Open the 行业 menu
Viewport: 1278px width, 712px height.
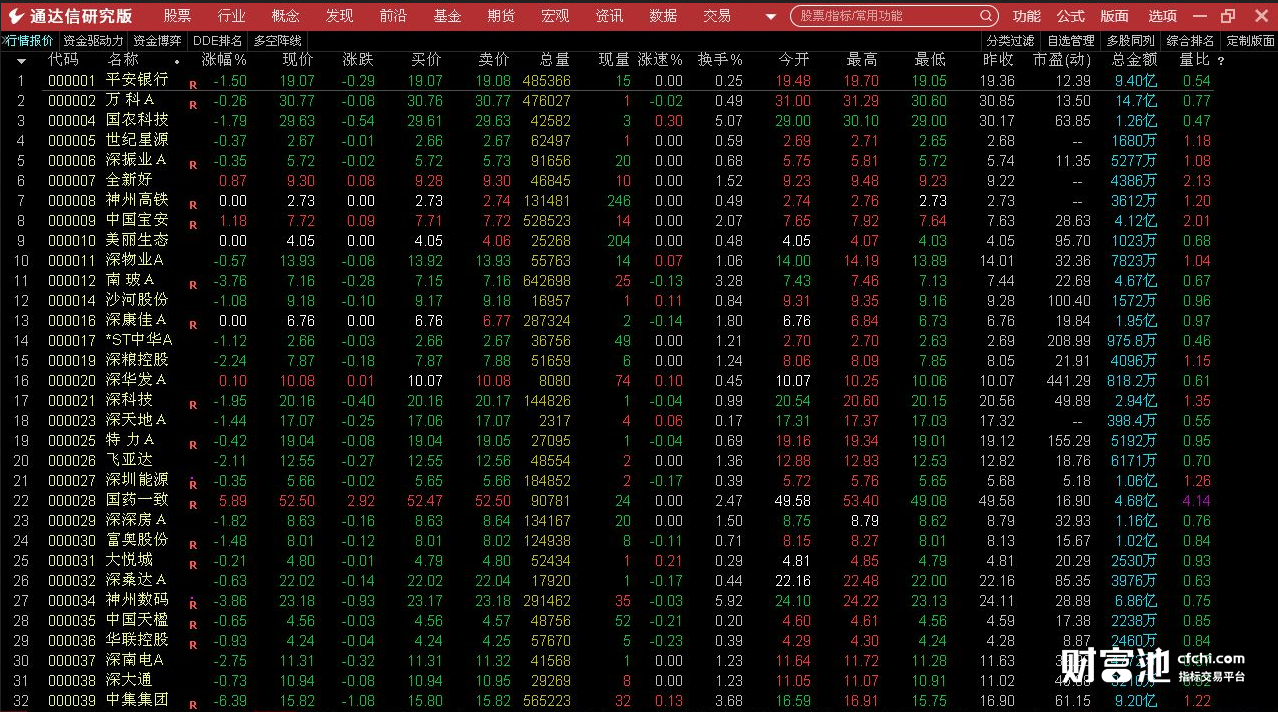[x=231, y=16]
